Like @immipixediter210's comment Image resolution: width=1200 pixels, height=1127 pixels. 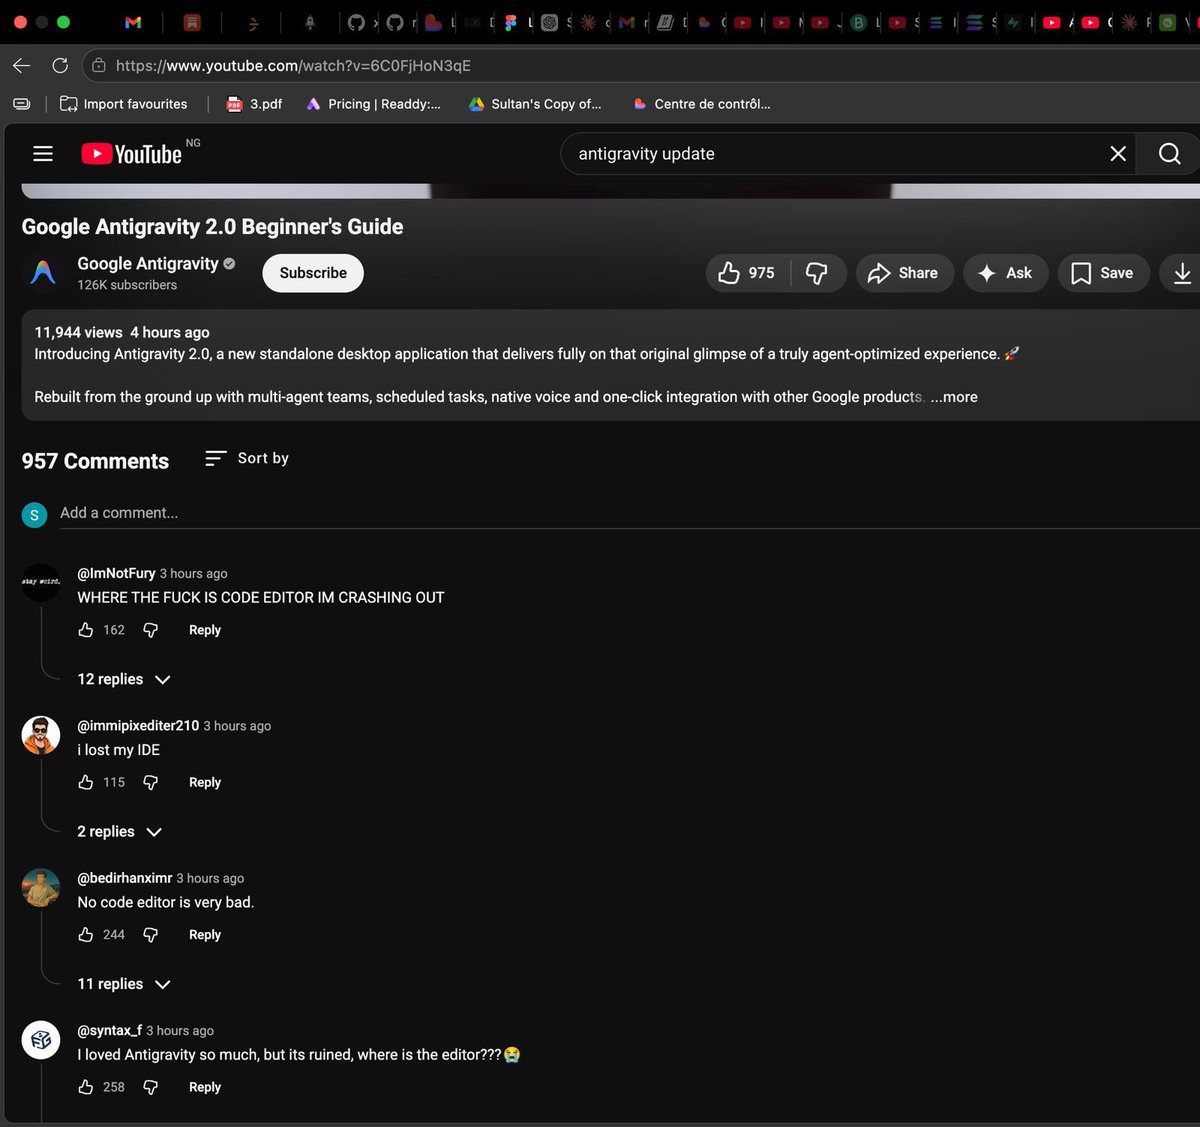pyautogui.click(x=86, y=782)
